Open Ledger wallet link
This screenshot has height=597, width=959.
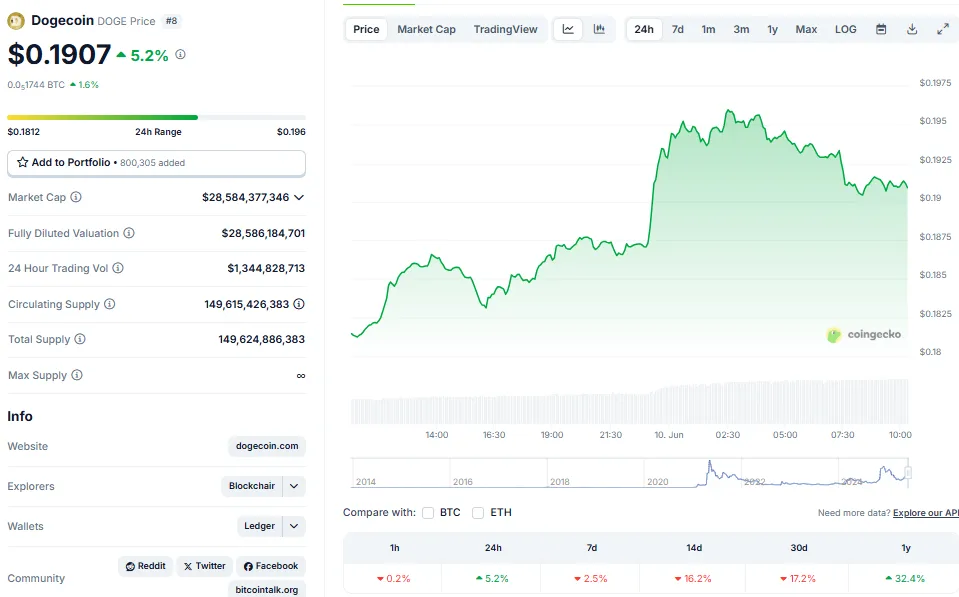[259, 526]
